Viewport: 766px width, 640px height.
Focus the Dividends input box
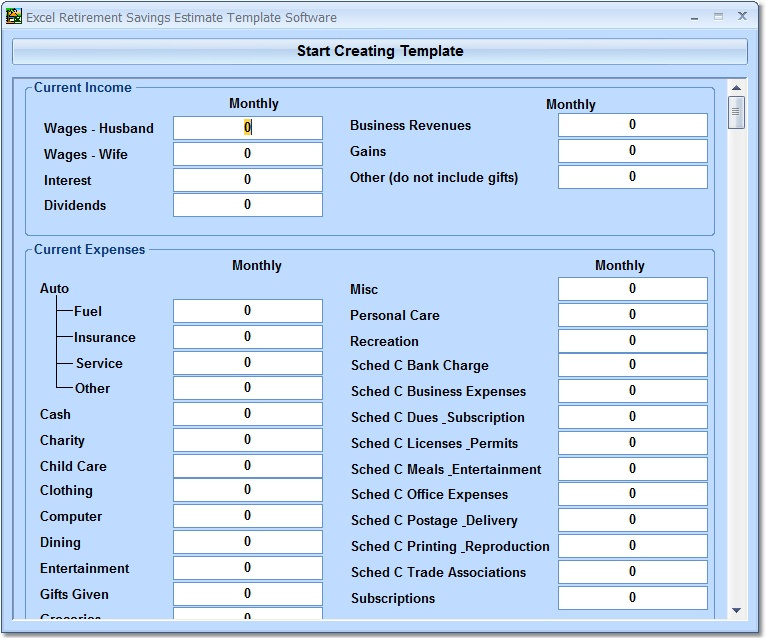(x=248, y=205)
